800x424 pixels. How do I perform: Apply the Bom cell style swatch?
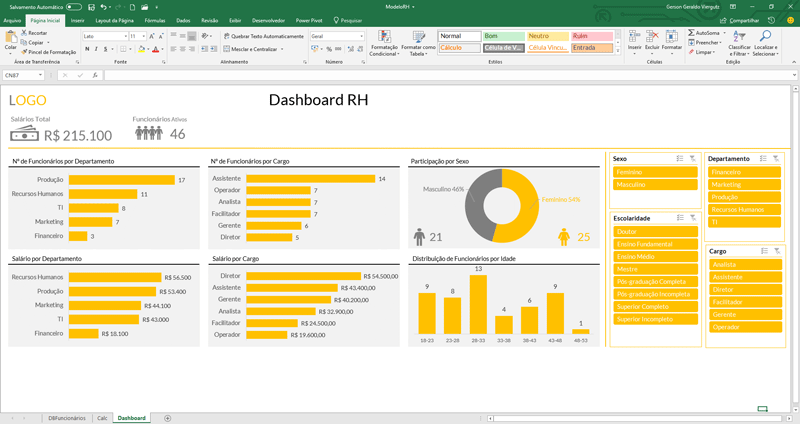[x=504, y=36]
